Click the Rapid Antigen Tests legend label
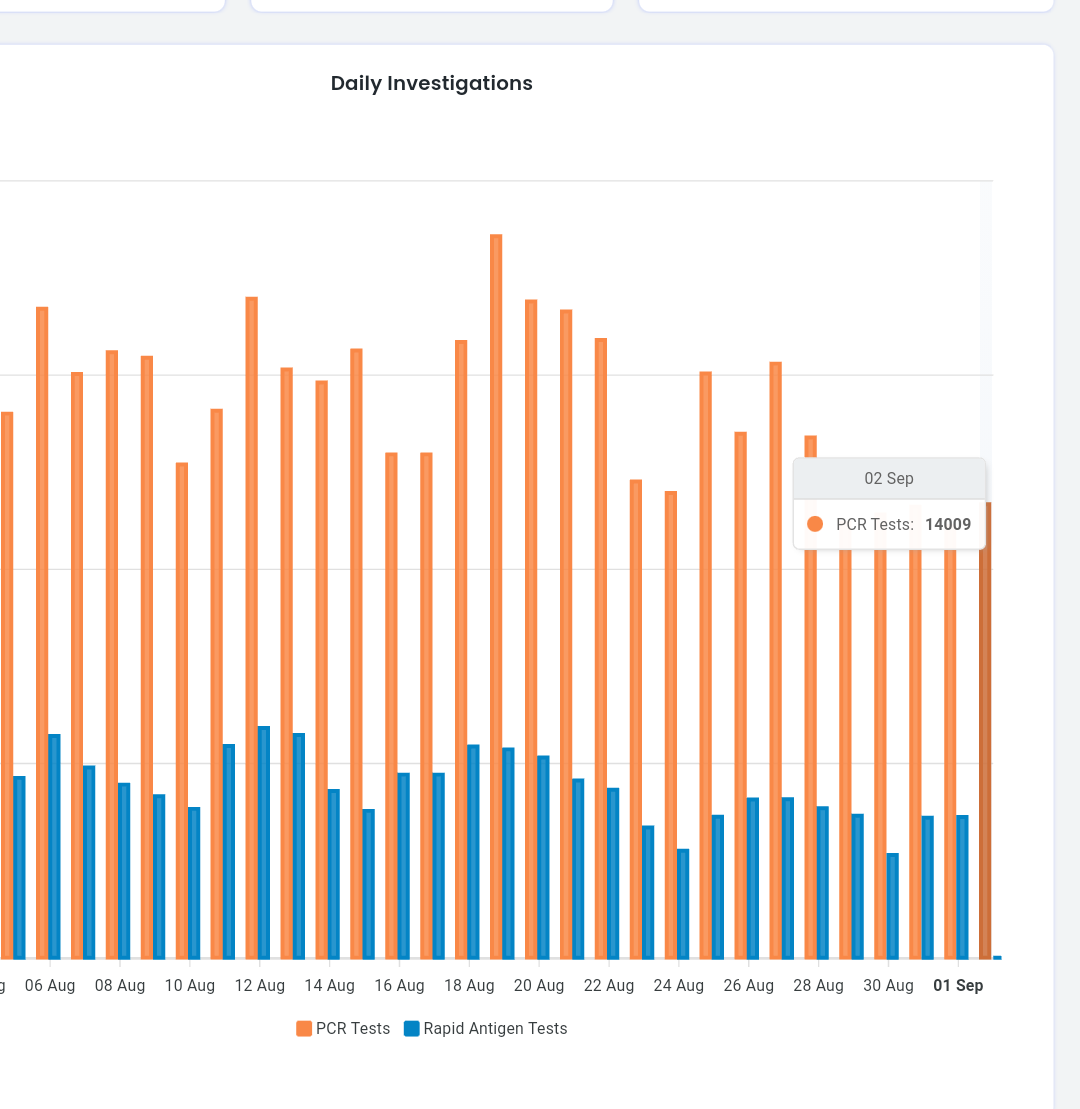This screenshot has width=1080, height=1109. point(495,1028)
